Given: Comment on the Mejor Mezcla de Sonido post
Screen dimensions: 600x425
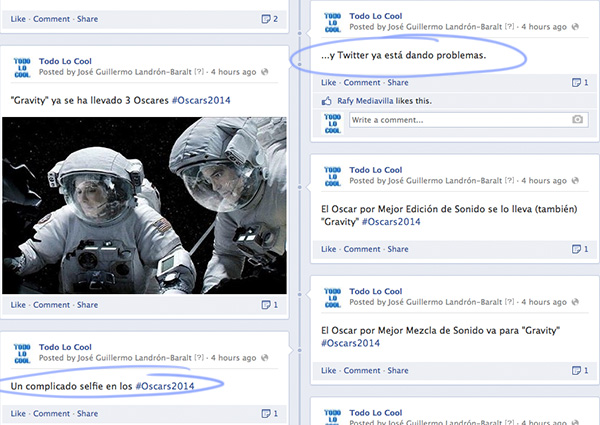Looking at the screenshot, I should click(362, 370).
